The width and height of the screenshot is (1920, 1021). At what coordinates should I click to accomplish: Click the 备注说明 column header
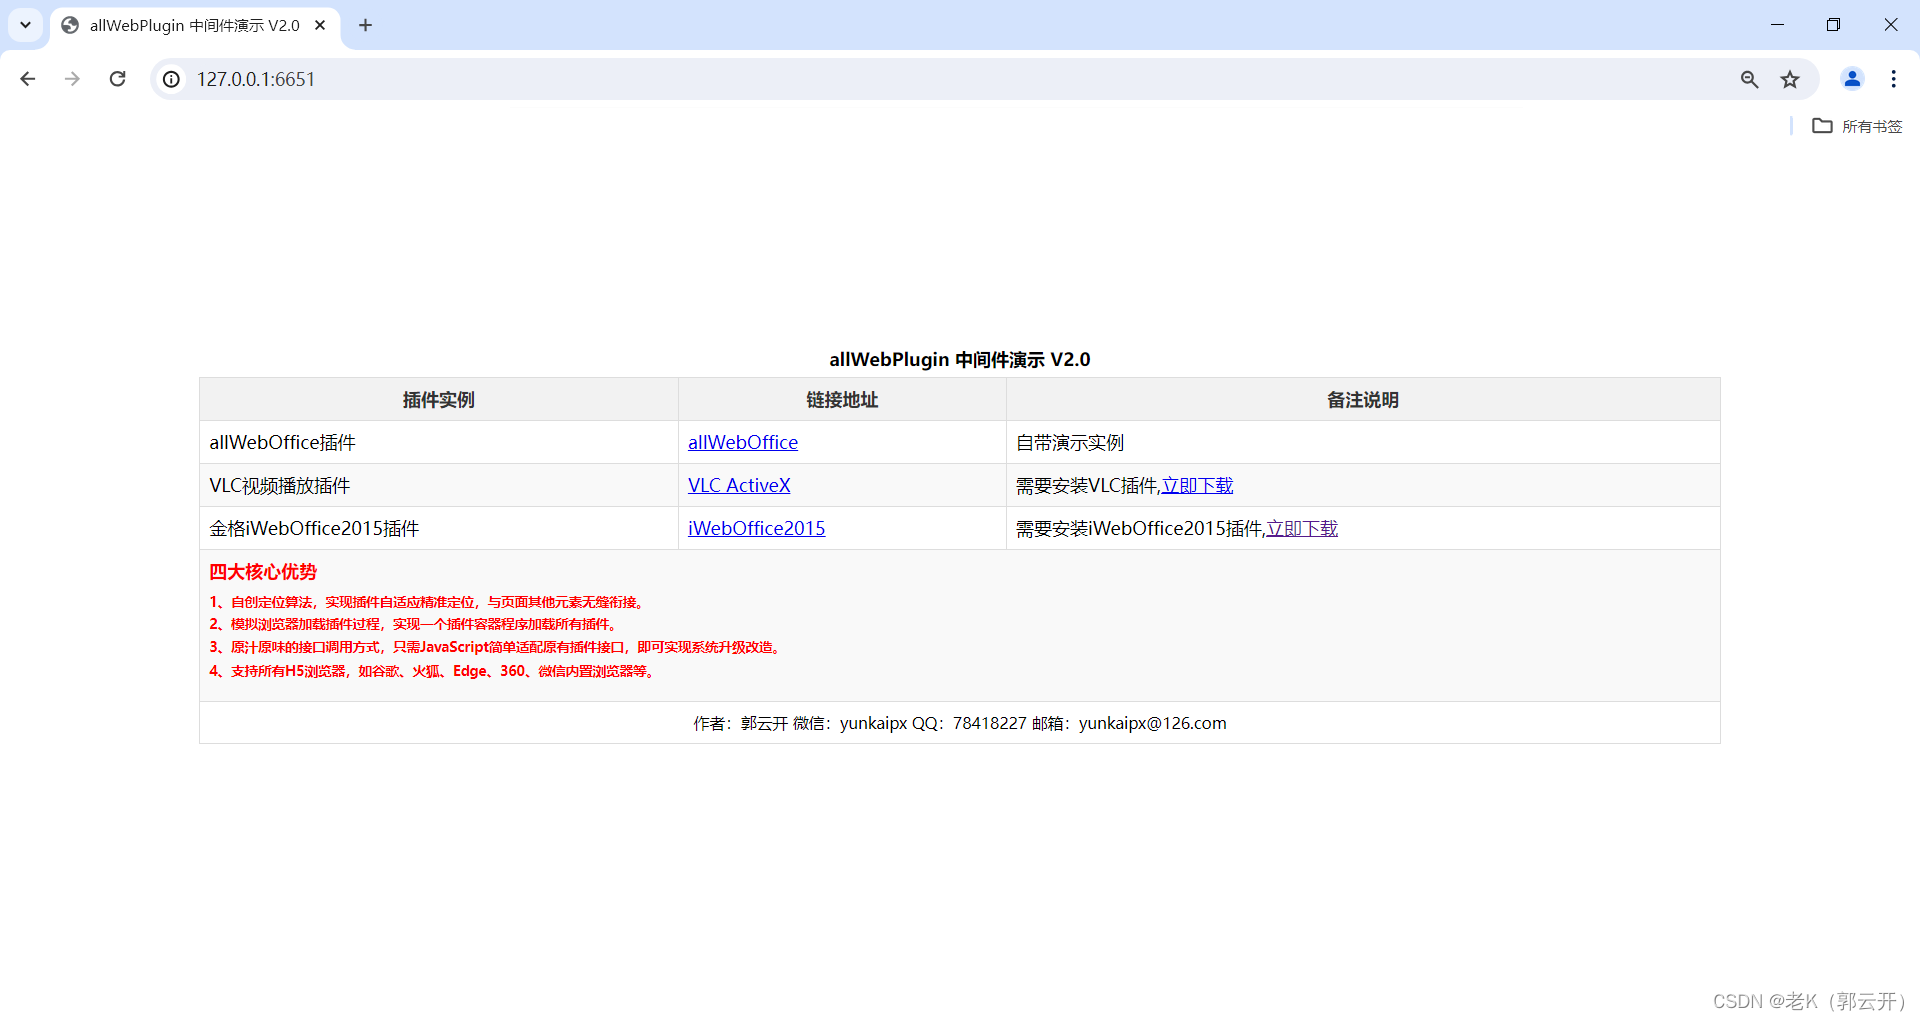click(1363, 399)
